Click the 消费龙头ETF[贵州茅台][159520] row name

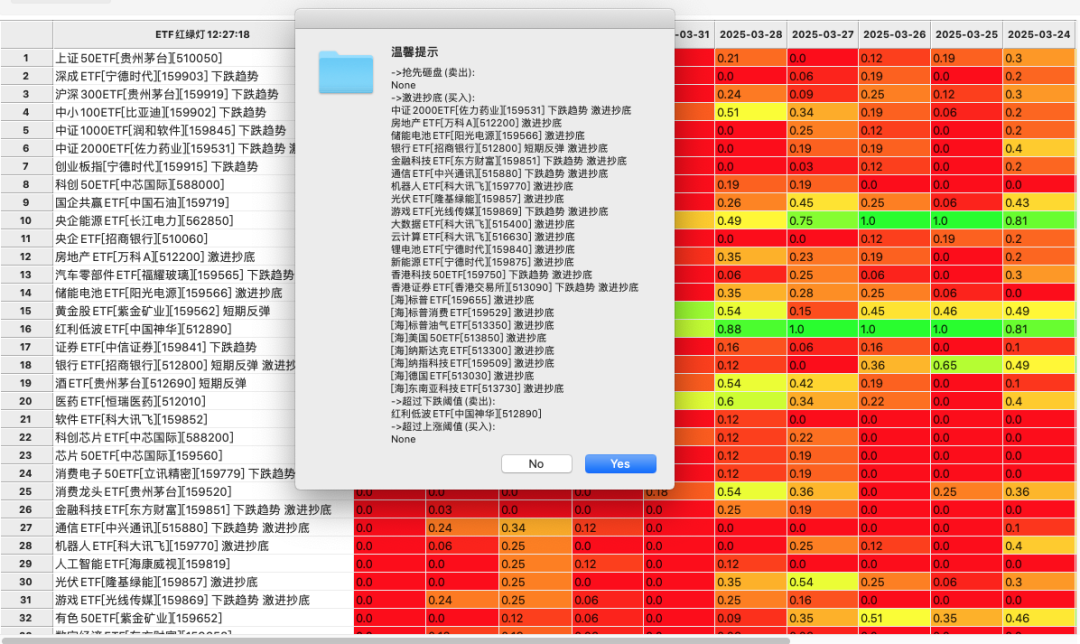(x=143, y=492)
